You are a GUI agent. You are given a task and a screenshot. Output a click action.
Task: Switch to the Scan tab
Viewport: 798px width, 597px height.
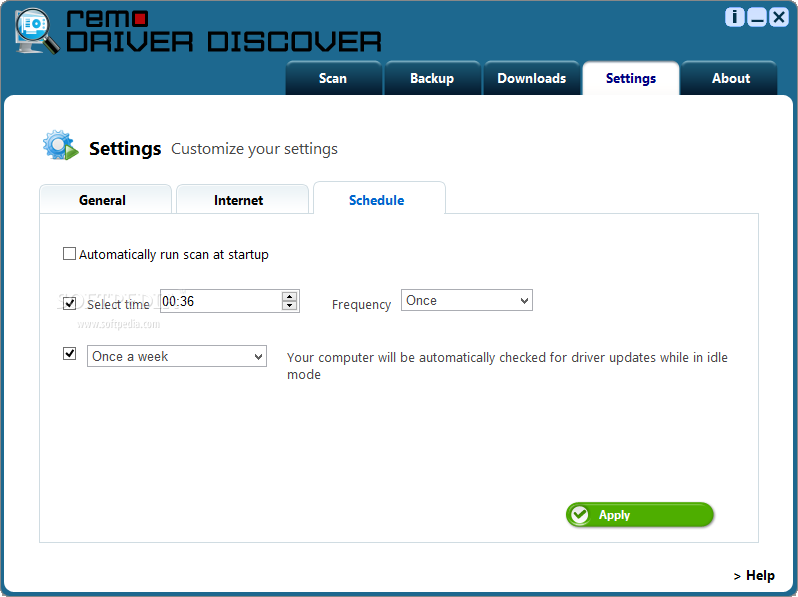(333, 78)
